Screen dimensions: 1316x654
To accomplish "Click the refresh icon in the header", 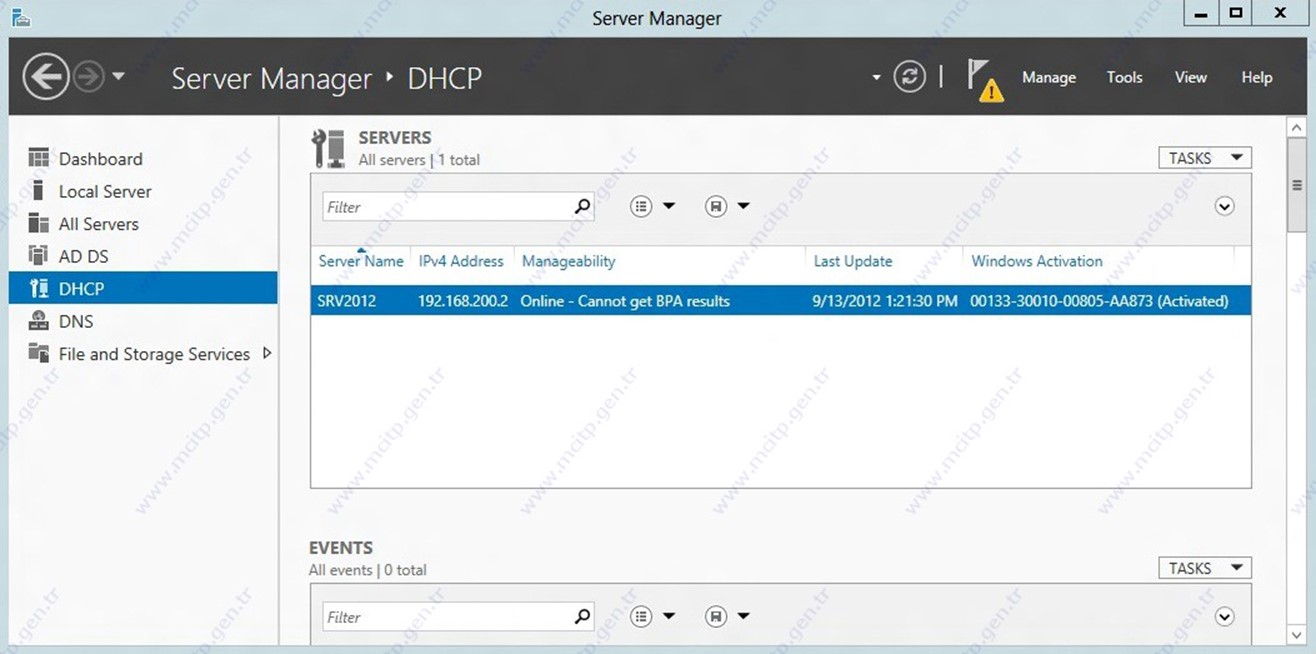I will [x=909, y=77].
